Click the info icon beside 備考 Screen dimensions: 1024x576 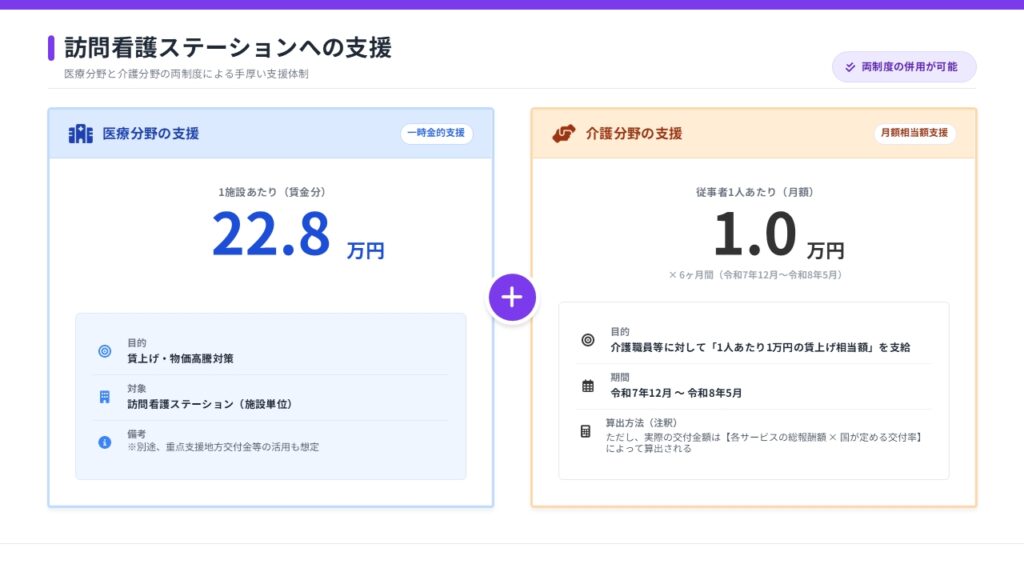tap(105, 442)
